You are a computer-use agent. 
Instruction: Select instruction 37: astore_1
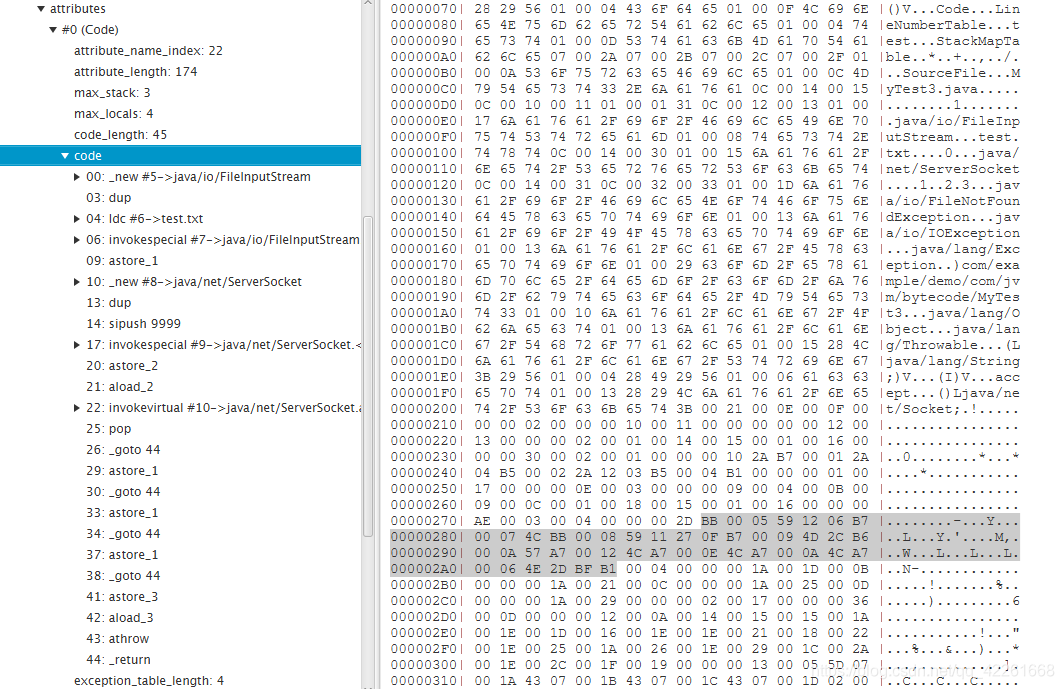click(122, 555)
